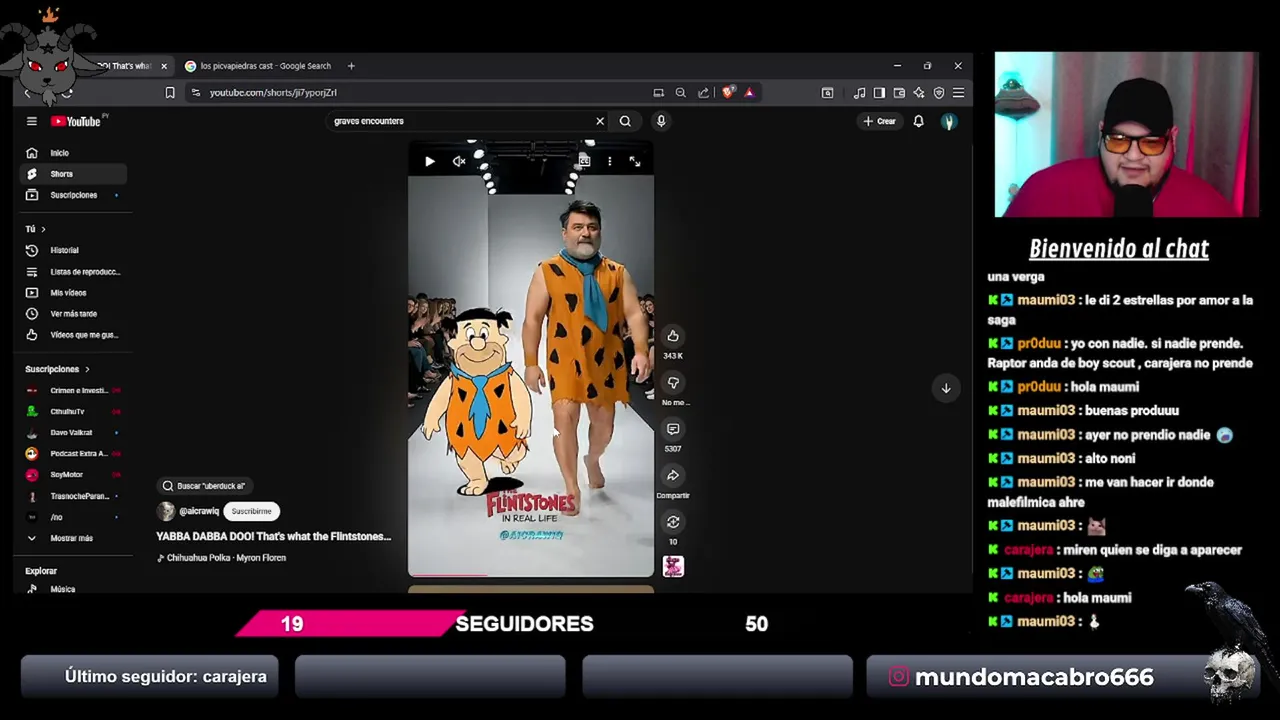Open the 'TrasnocheParan...' subscription

click(x=72, y=496)
